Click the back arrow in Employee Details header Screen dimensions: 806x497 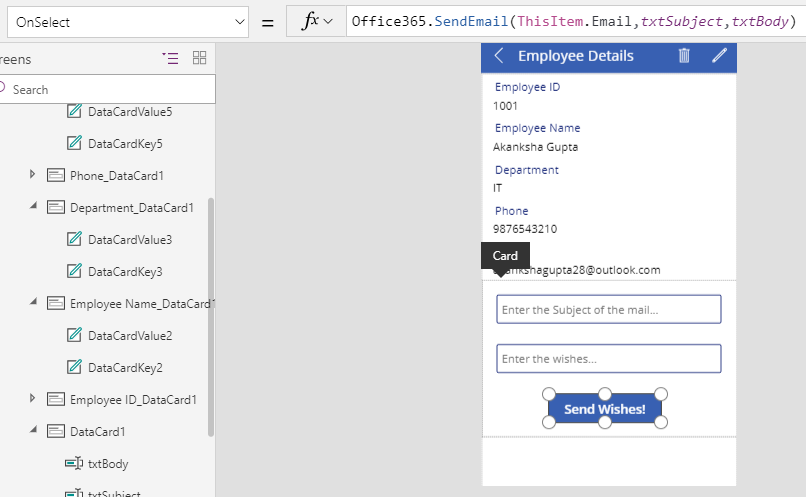coord(499,56)
